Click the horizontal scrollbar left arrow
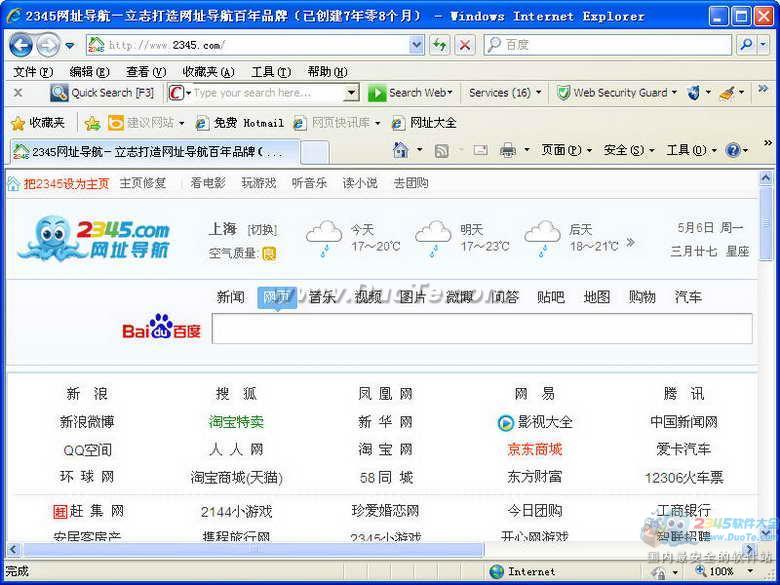 coord(13,549)
